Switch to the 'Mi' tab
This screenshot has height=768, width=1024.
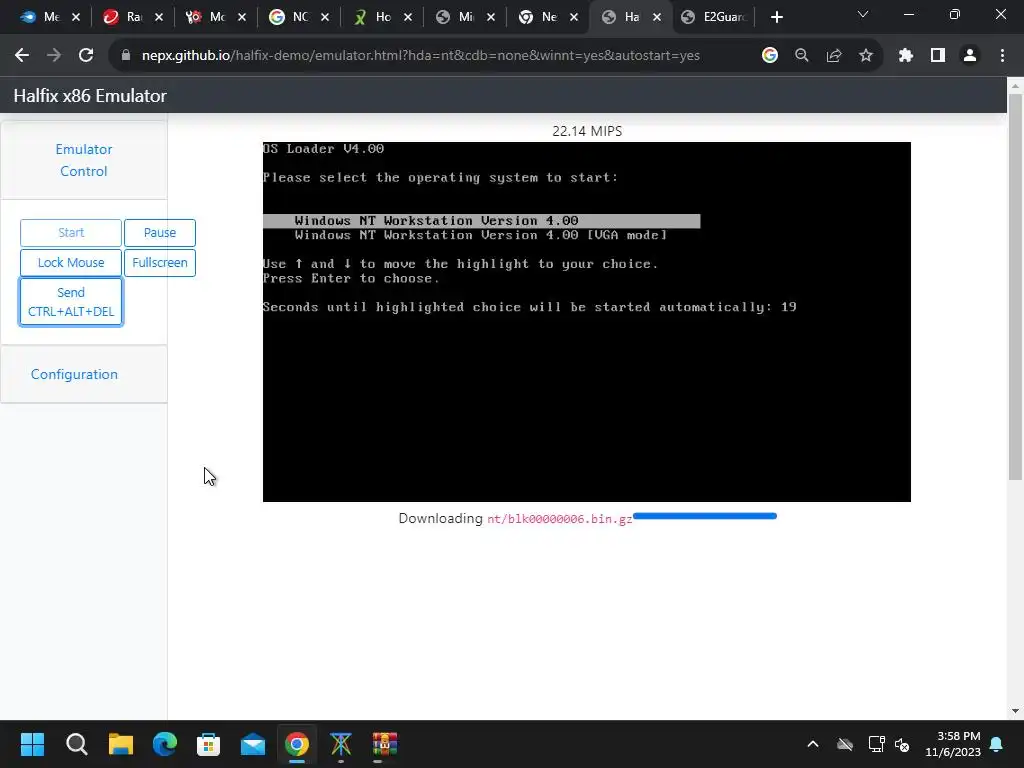(x=456, y=17)
